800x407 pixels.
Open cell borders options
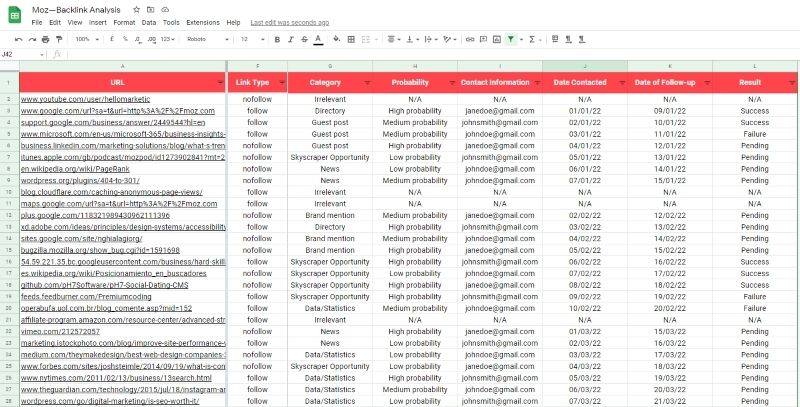coord(351,39)
